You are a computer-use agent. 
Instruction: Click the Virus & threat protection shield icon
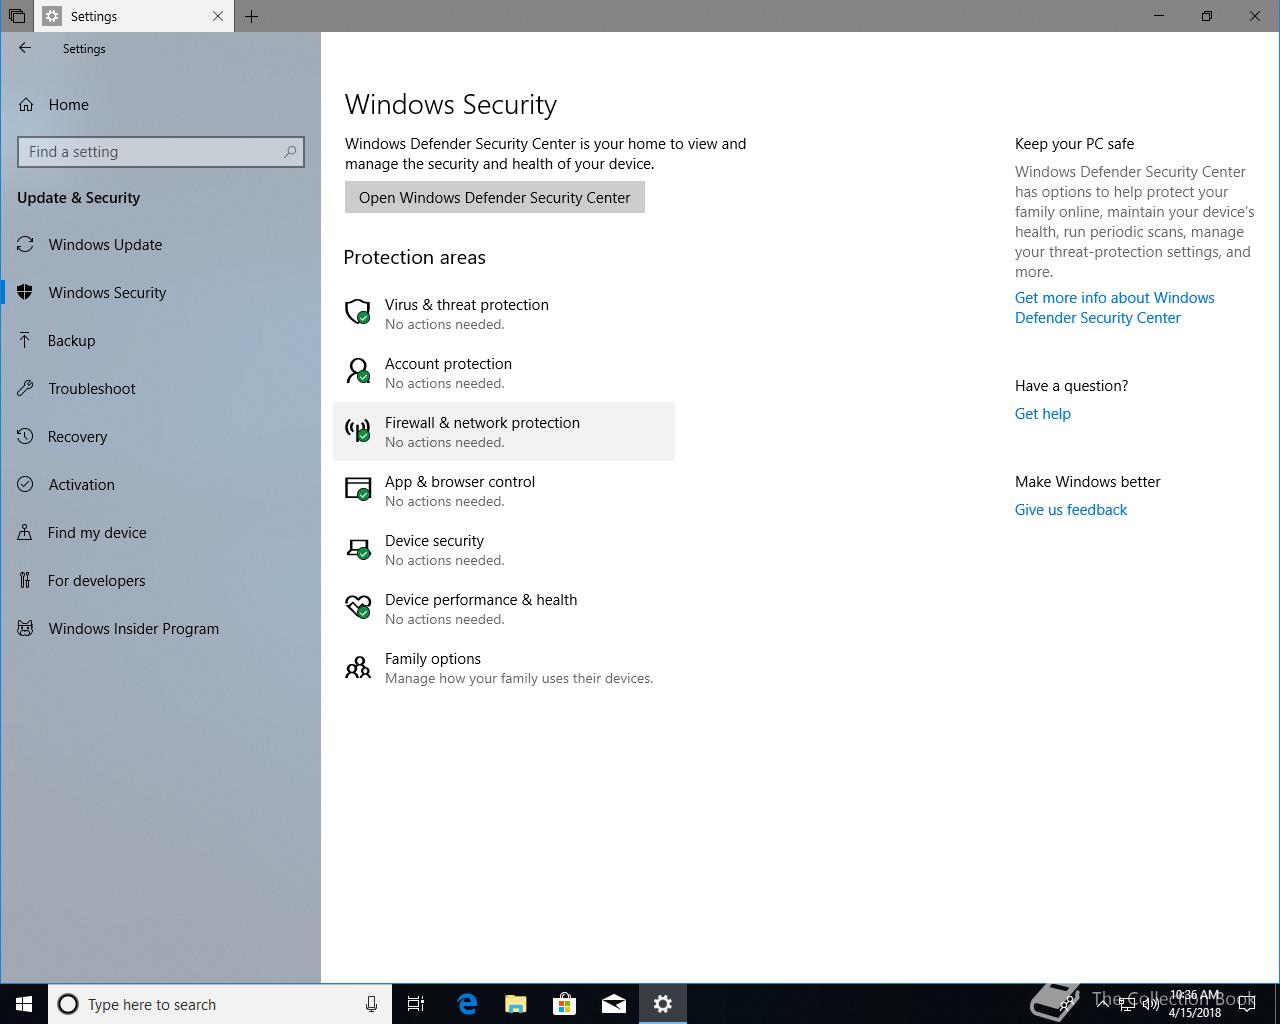pyautogui.click(x=357, y=312)
